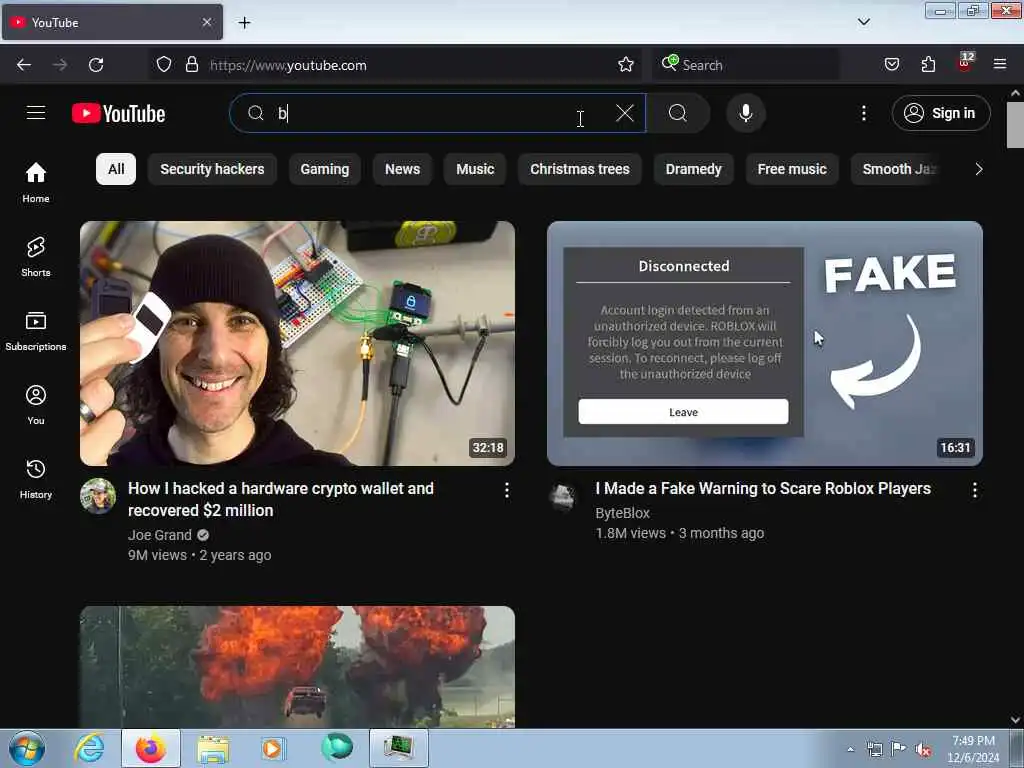This screenshot has height=768, width=1024.
Task: Open Firefox extensions puzzle icon
Action: [928, 65]
